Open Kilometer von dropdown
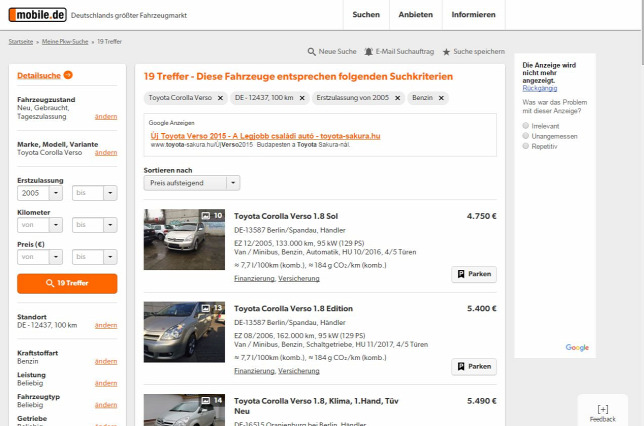 [40, 225]
